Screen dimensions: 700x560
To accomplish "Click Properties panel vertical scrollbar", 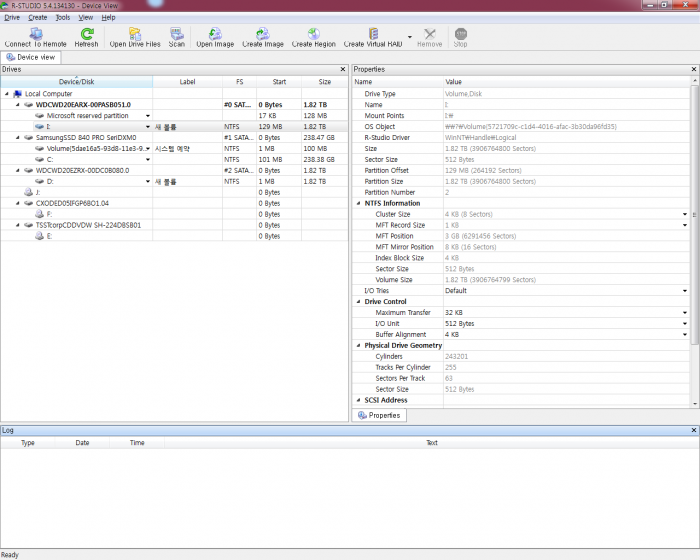I will (695, 214).
